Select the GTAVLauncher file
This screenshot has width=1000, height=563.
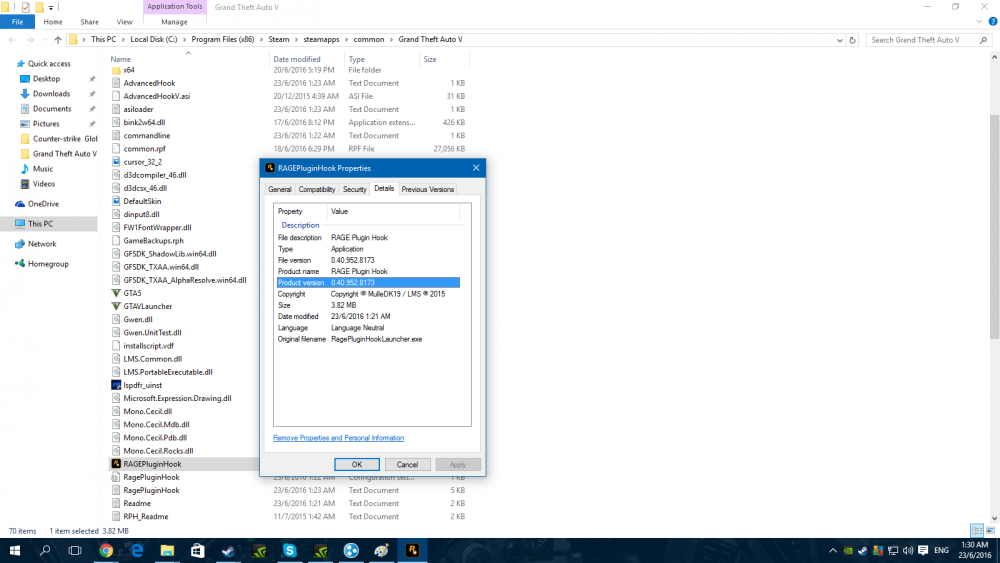(x=147, y=306)
